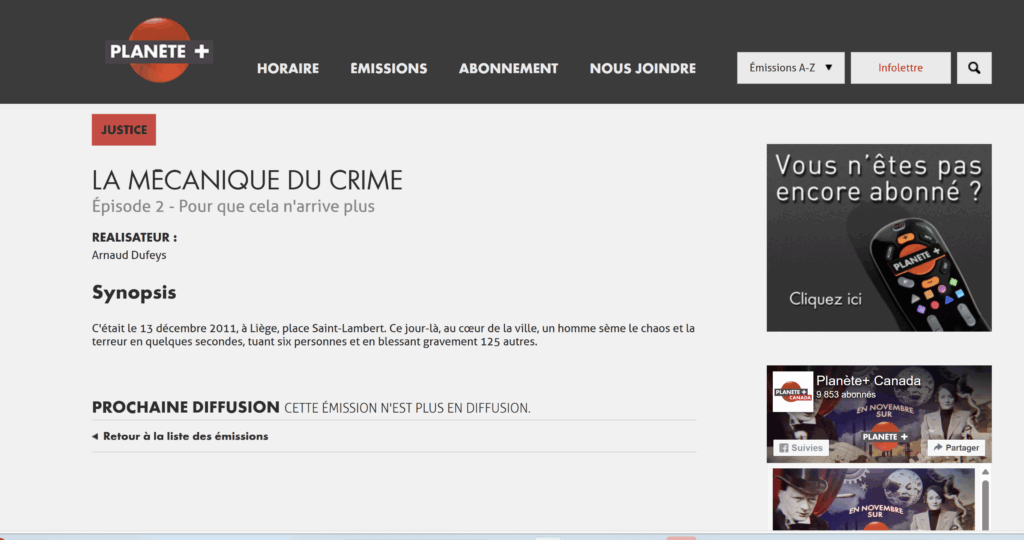Click the Infolettre button
Screen dimensions: 1024x540
coord(900,68)
